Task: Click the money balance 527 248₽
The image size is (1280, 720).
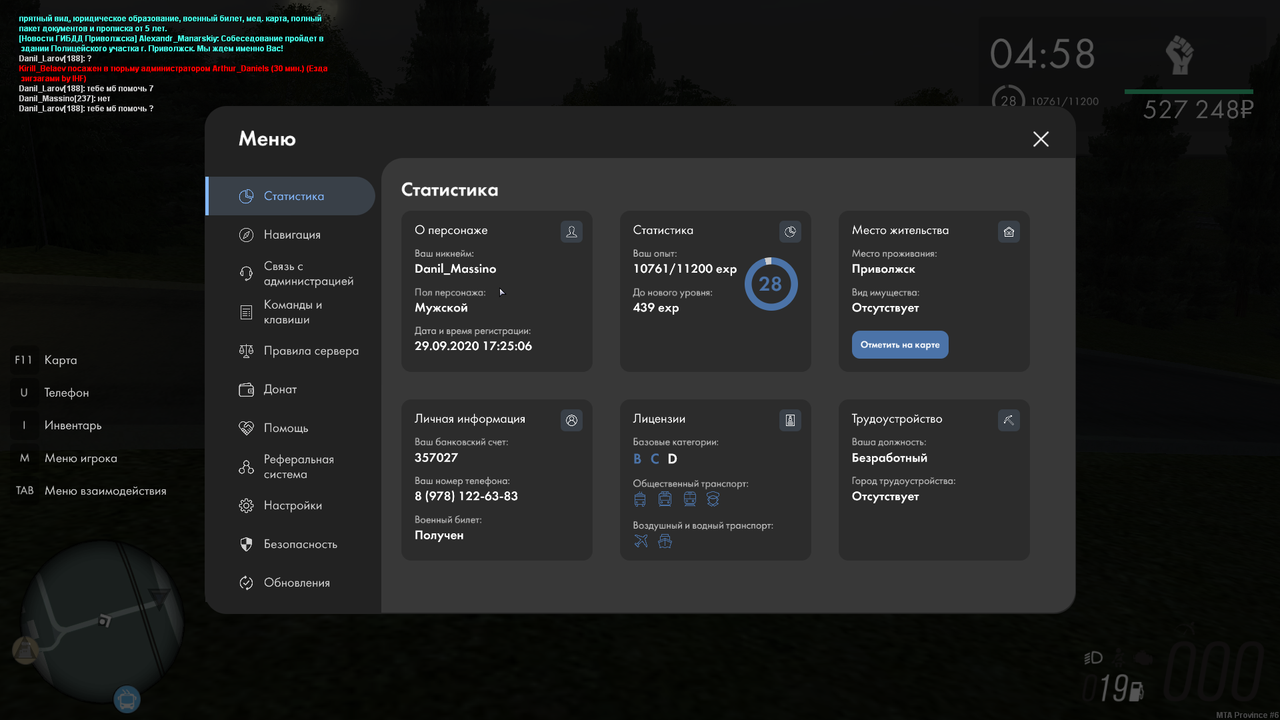Action: pos(1198,110)
